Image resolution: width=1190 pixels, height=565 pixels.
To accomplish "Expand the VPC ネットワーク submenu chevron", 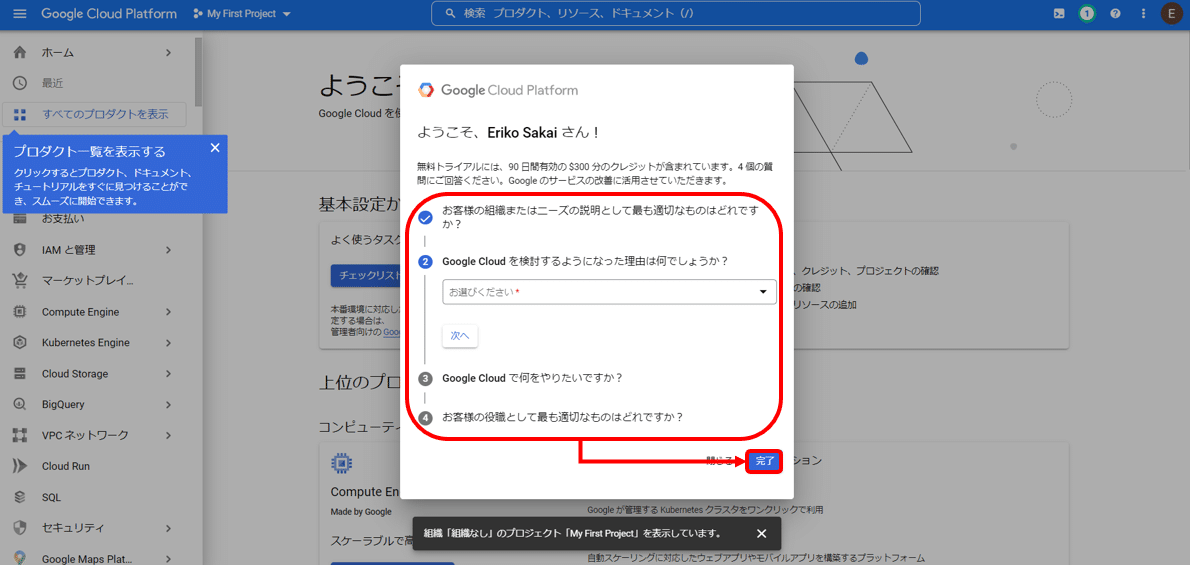I will pos(168,435).
